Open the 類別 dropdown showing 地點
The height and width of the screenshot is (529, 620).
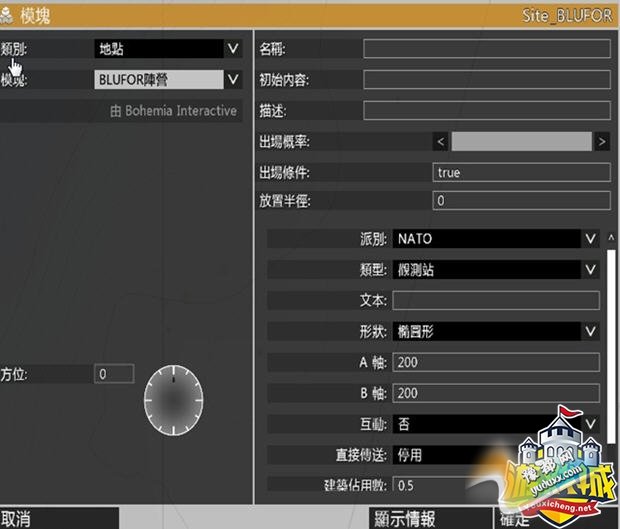coord(168,48)
